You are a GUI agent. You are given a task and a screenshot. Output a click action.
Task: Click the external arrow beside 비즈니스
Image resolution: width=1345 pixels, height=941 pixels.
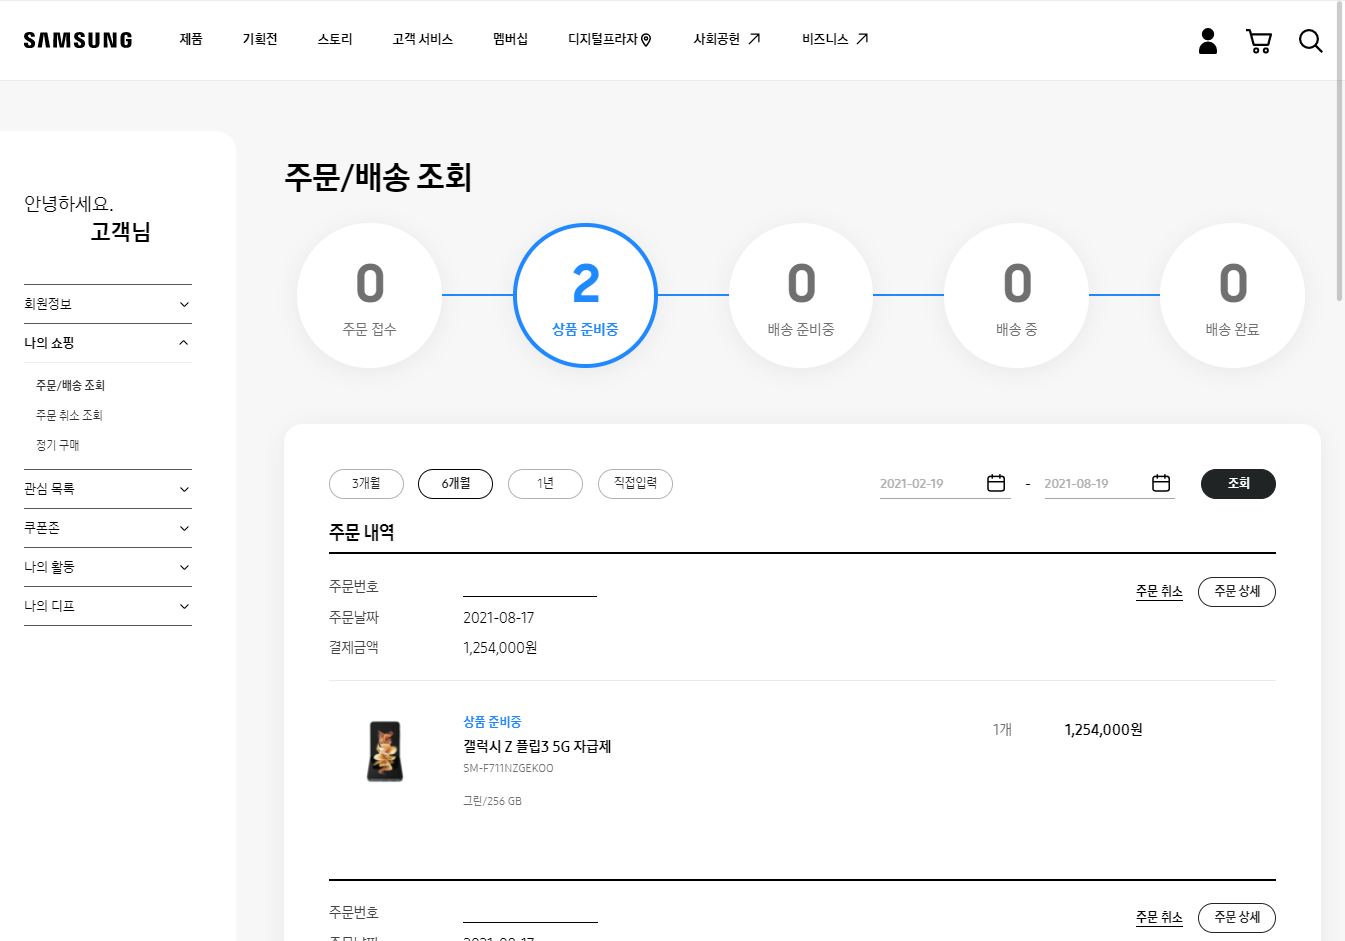point(862,39)
